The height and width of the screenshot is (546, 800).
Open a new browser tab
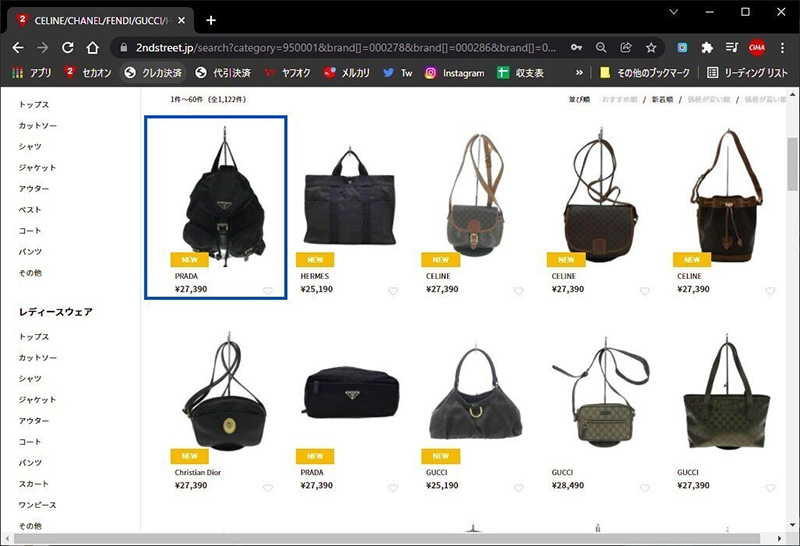click(211, 20)
